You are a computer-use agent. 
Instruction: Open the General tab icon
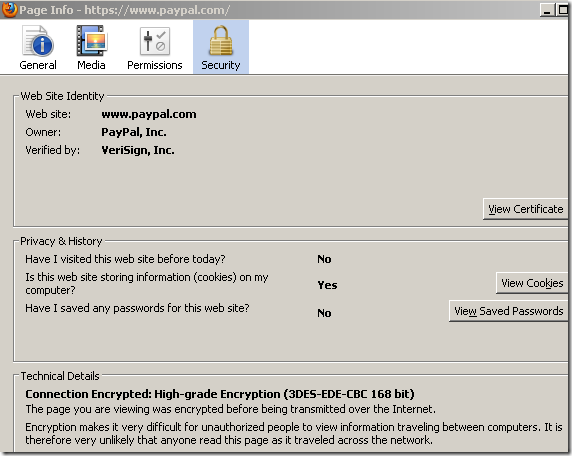38,47
